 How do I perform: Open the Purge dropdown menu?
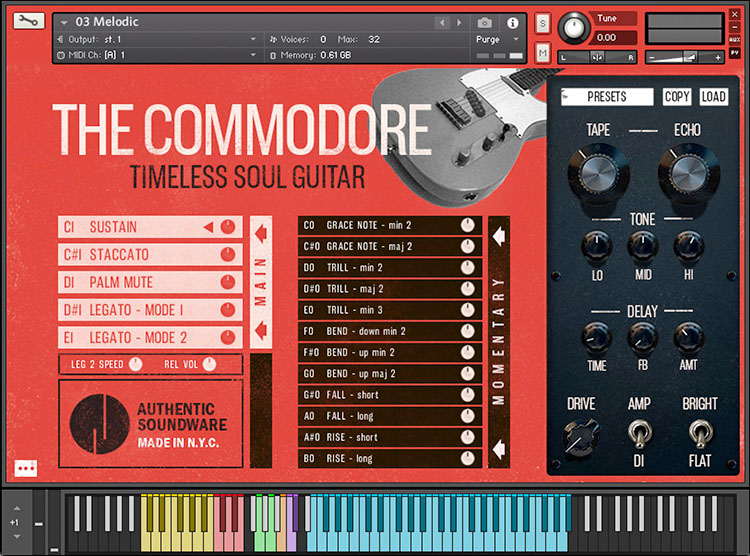497,39
